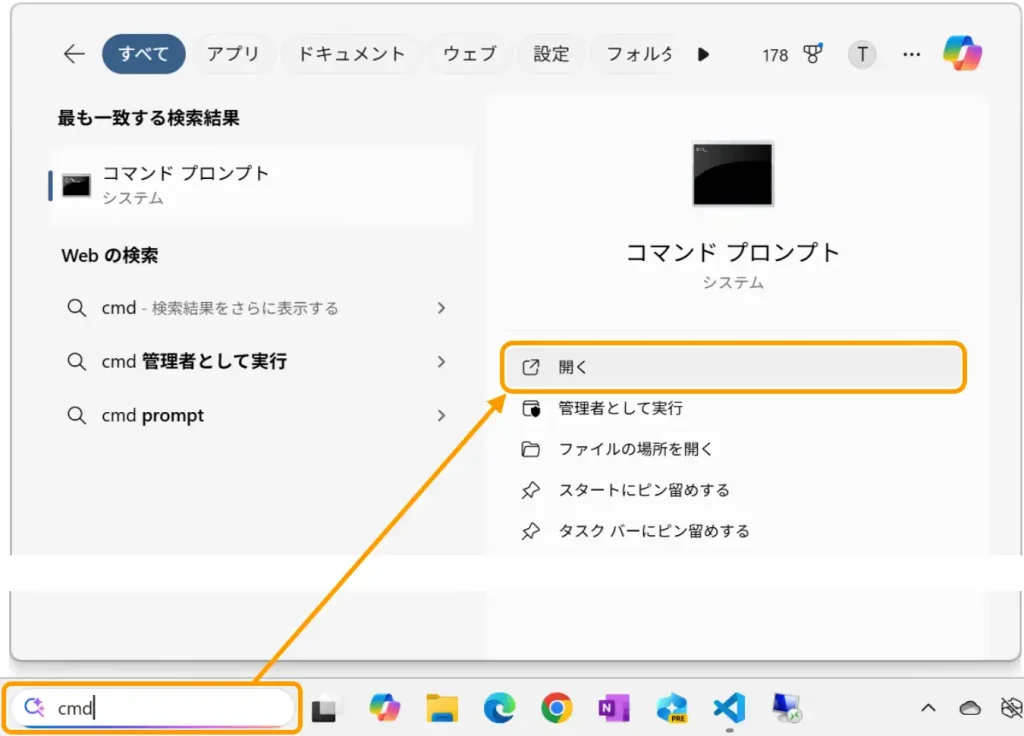Open the three-dot options menu

pos(912,54)
